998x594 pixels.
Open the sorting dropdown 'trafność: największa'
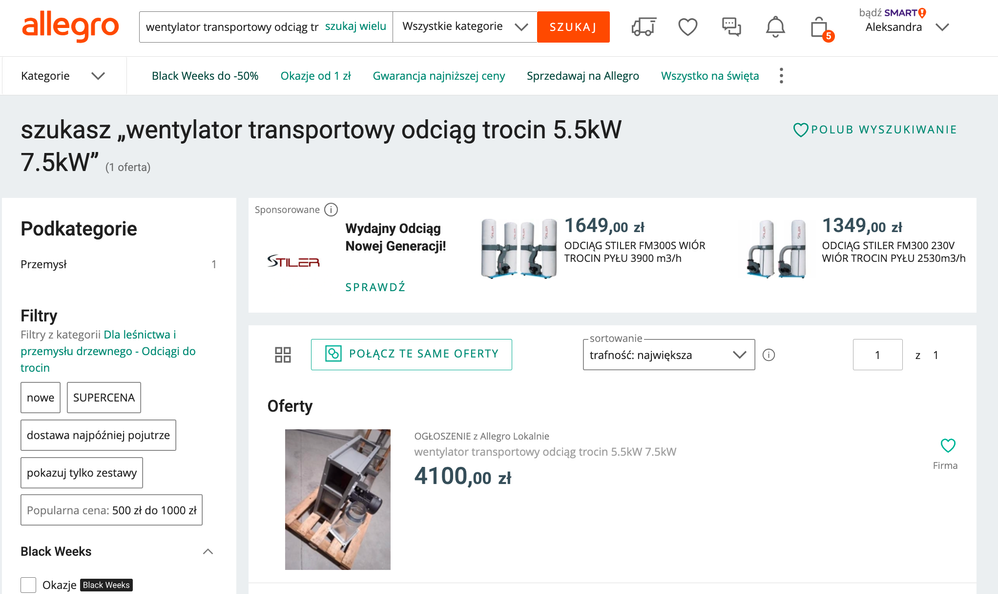click(x=669, y=355)
